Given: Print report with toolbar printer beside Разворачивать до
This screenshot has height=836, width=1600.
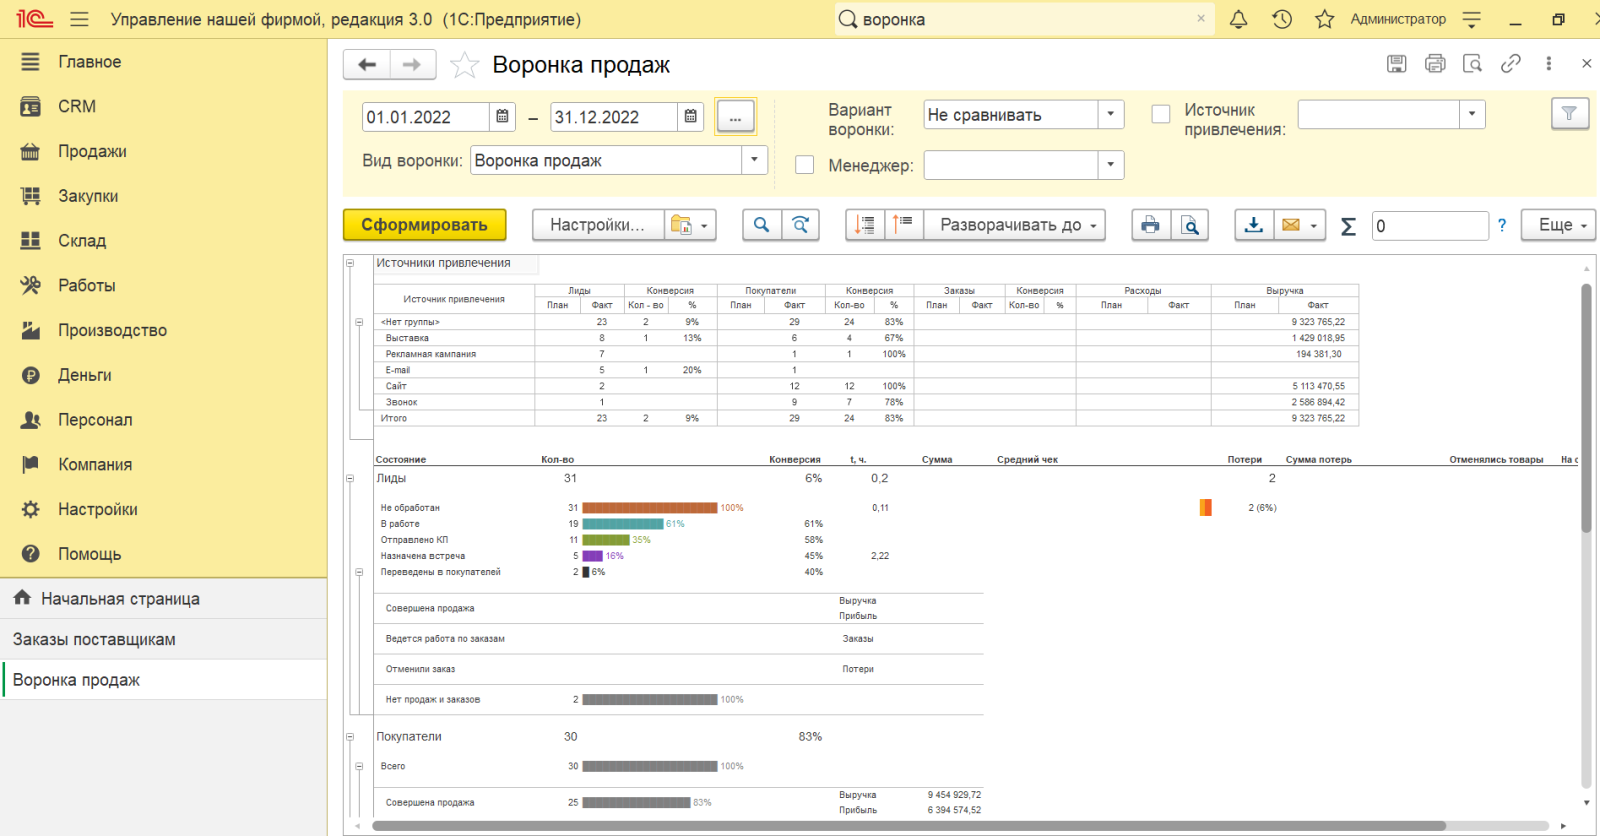Looking at the screenshot, I should click(x=1151, y=225).
